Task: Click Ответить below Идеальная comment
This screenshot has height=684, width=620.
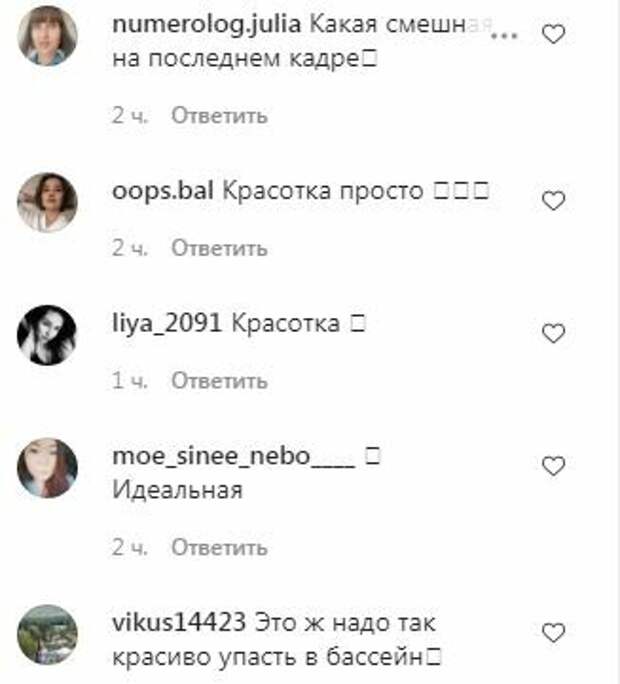Action: (219, 547)
